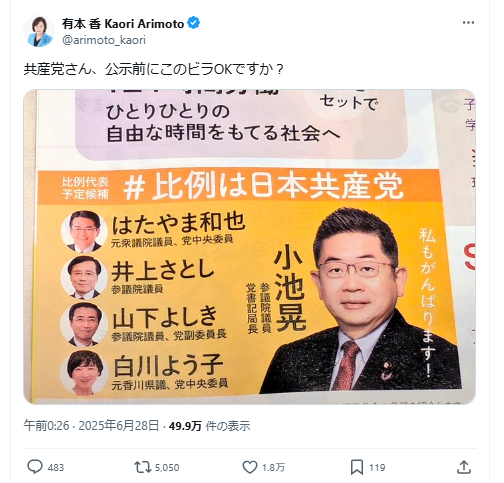Screen dimensions: 504x483
Task: Like the post with the heart icon
Action: tap(250, 467)
